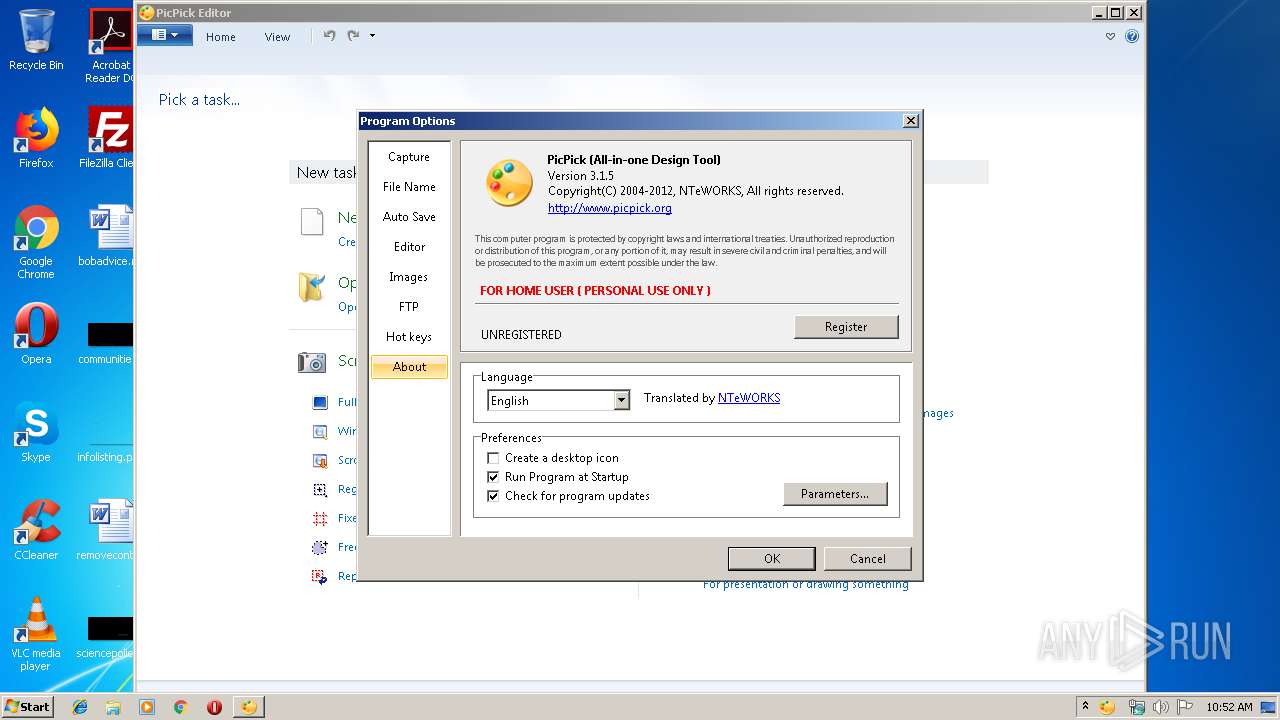Click the Screen Capture camera icon

312,362
